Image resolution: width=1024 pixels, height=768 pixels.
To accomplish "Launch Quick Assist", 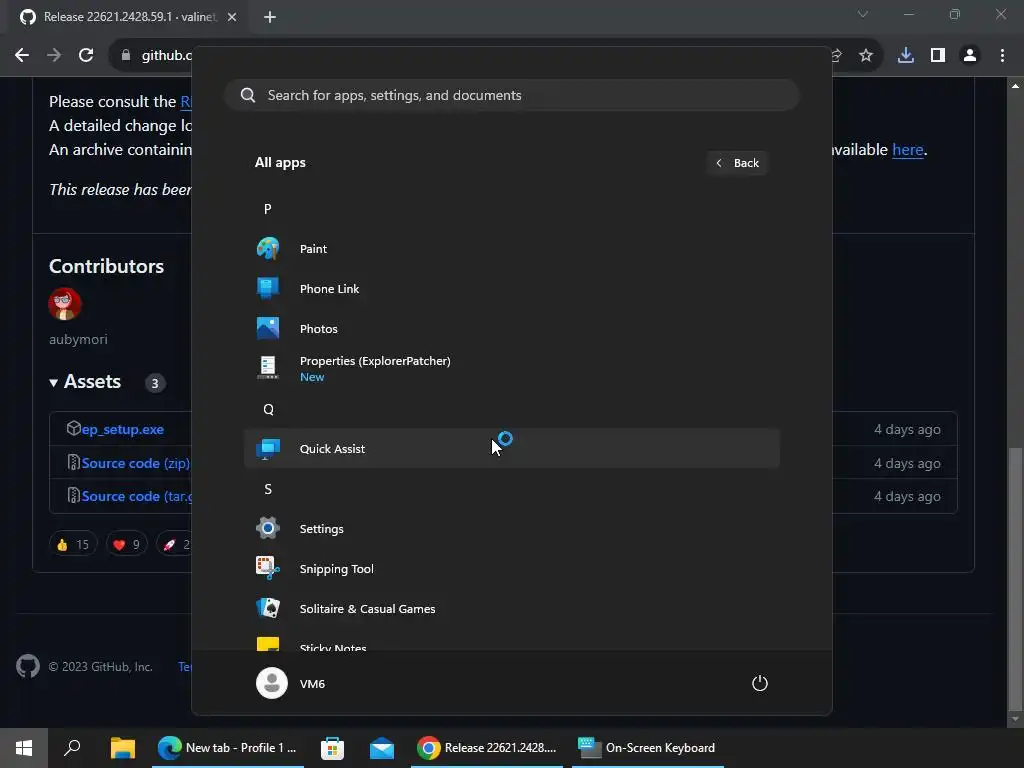I will [x=511, y=449].
